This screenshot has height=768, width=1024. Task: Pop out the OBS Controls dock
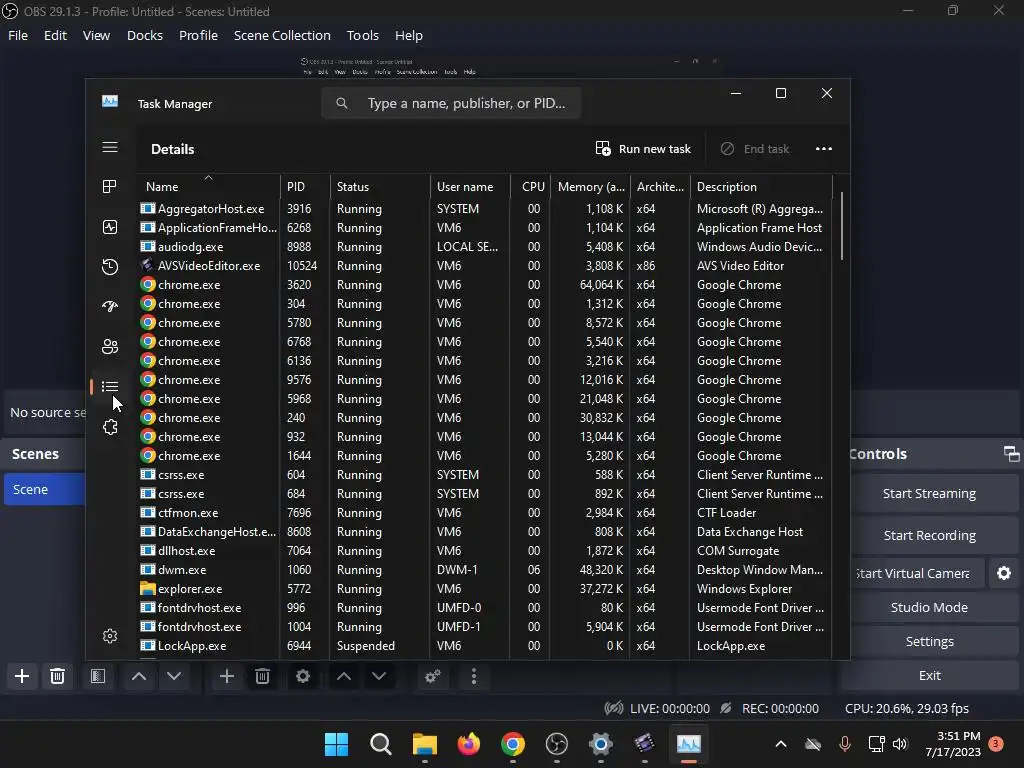coord(1011,454)
